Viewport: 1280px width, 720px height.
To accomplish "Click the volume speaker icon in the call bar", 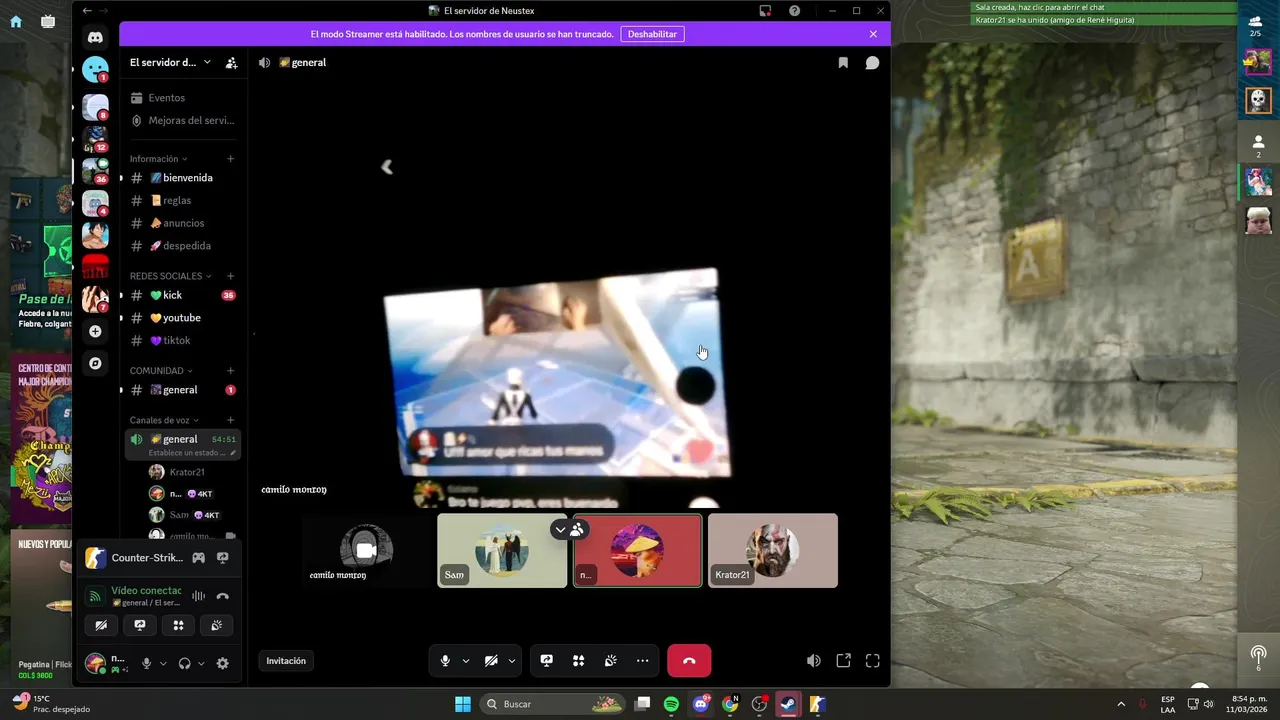I will (814, 661).
